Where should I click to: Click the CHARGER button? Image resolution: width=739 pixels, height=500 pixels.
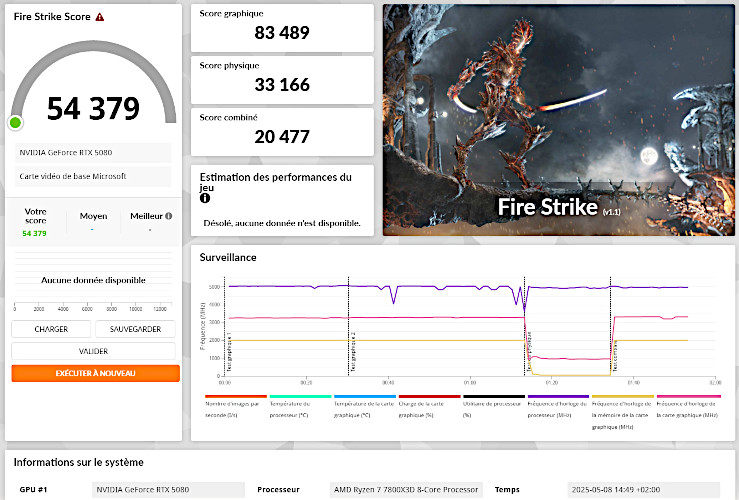pyautogui.click(x=51, y=329)
